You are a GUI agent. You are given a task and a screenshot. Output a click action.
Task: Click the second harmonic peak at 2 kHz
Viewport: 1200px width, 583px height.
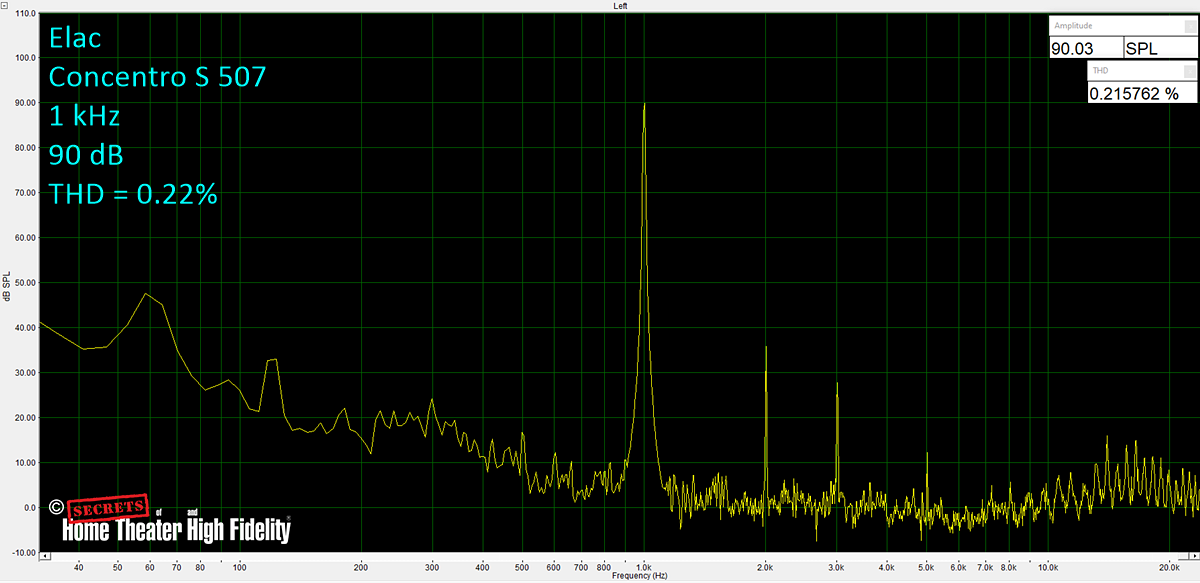point(766,348)
